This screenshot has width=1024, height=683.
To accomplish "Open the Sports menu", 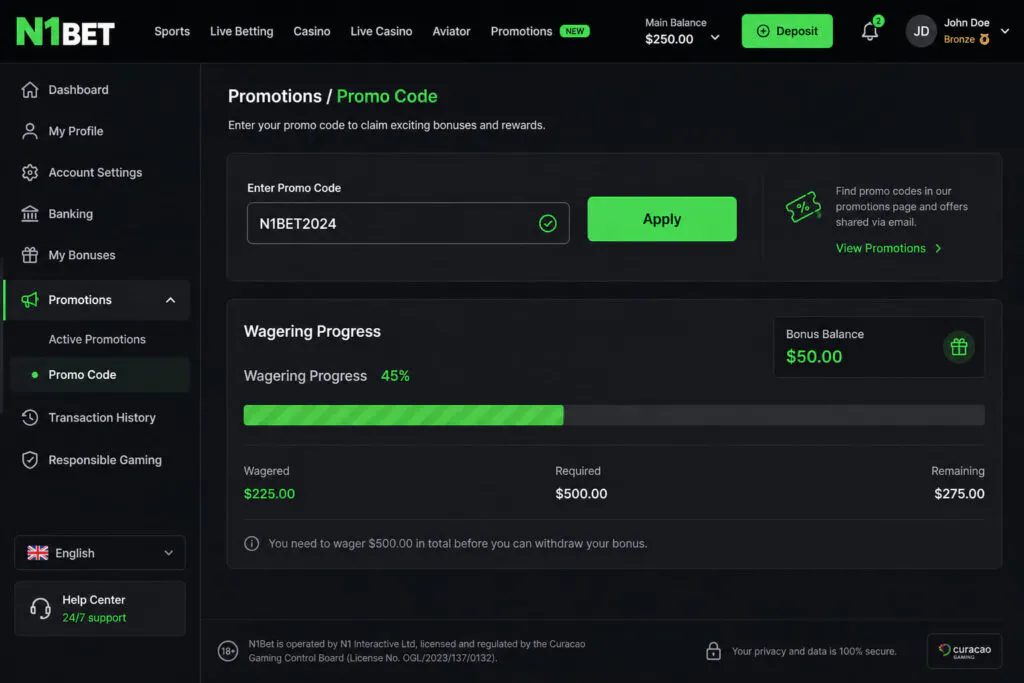I will [x=172, y=31].
